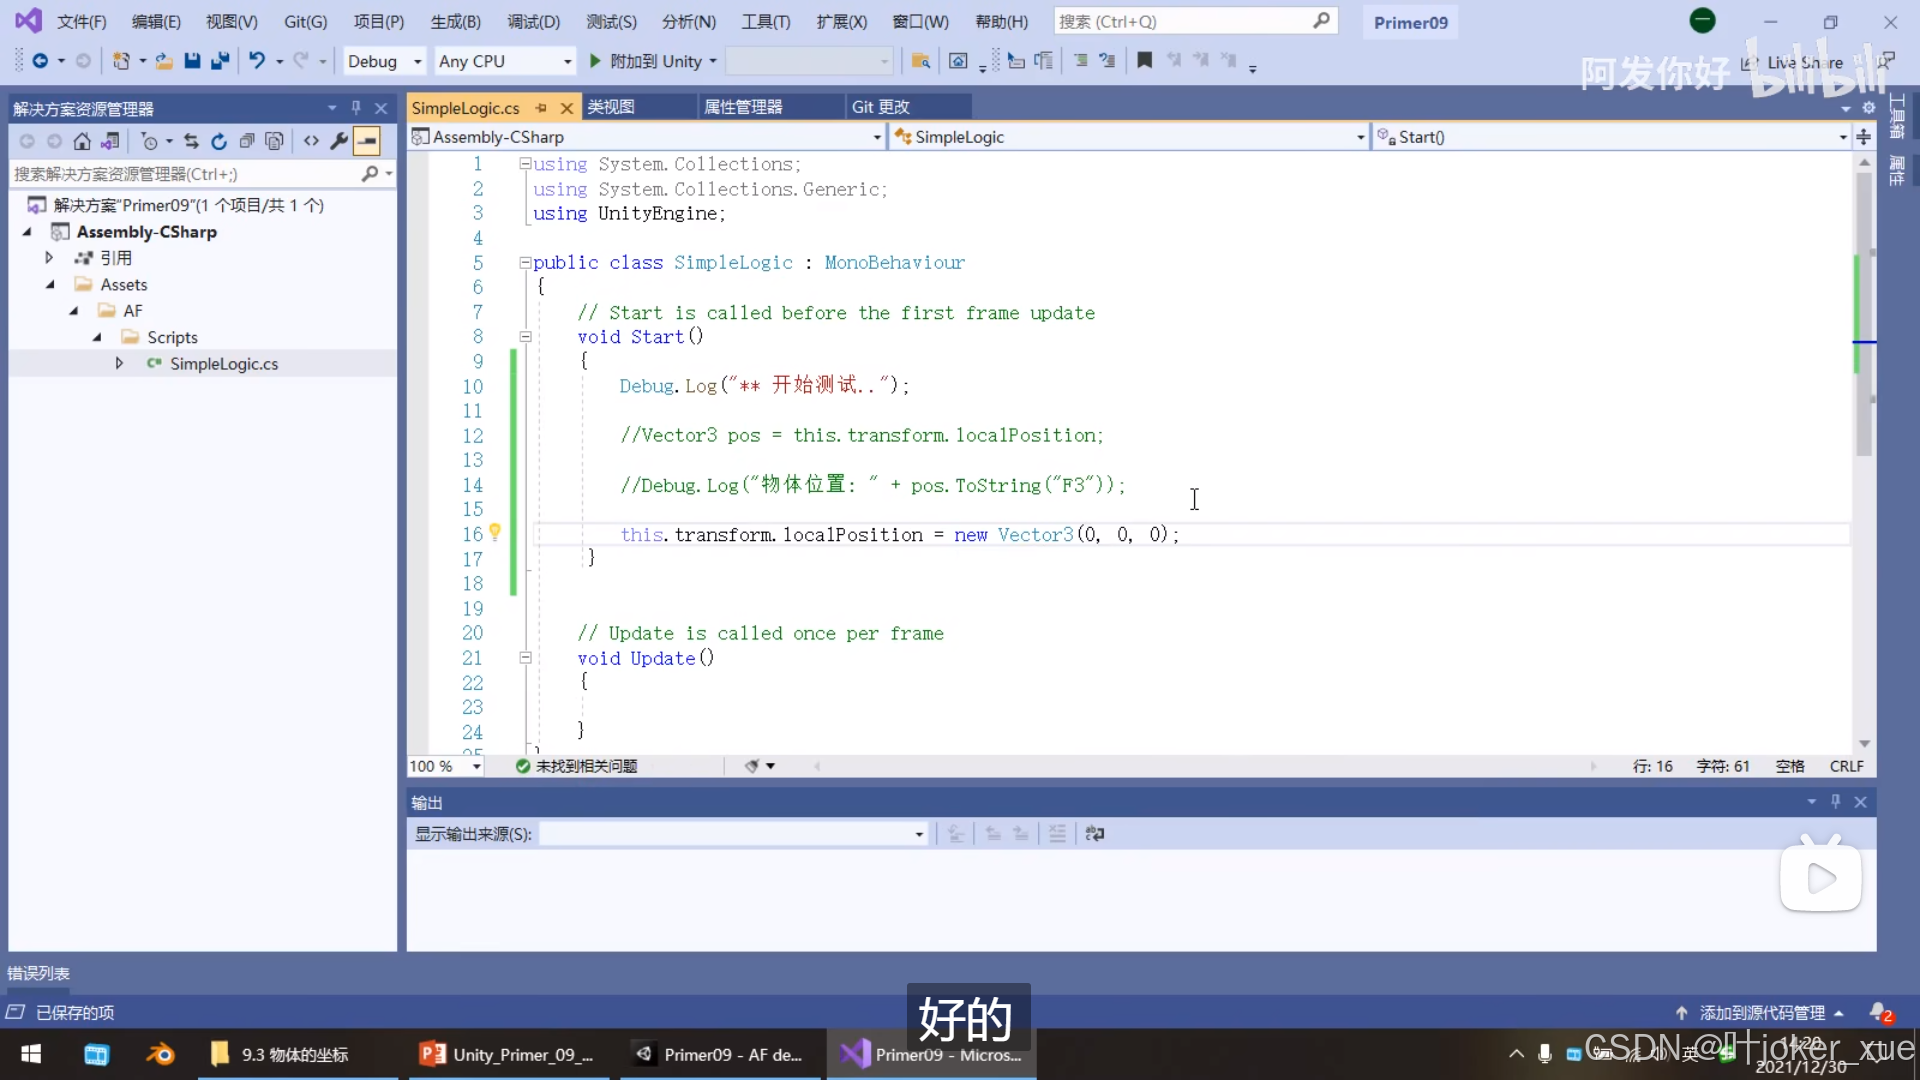Open Solution Explorer properties with wrench icon

pos(339,141)
